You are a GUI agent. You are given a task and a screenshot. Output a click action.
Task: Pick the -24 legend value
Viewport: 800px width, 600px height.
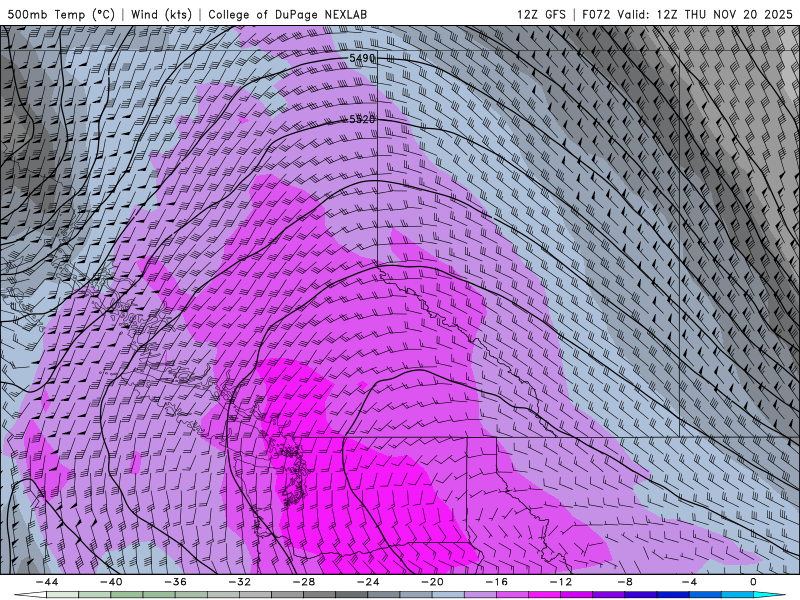coord(368,582)
